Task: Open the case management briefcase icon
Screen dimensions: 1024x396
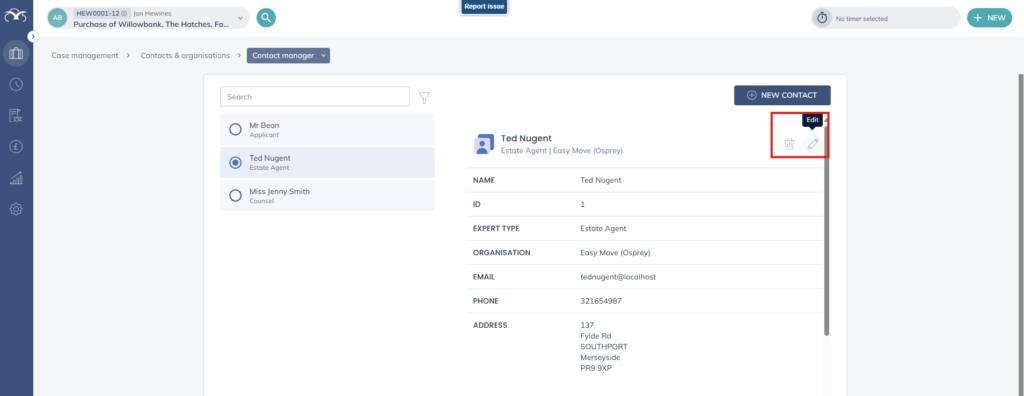Action: point(16,54)
